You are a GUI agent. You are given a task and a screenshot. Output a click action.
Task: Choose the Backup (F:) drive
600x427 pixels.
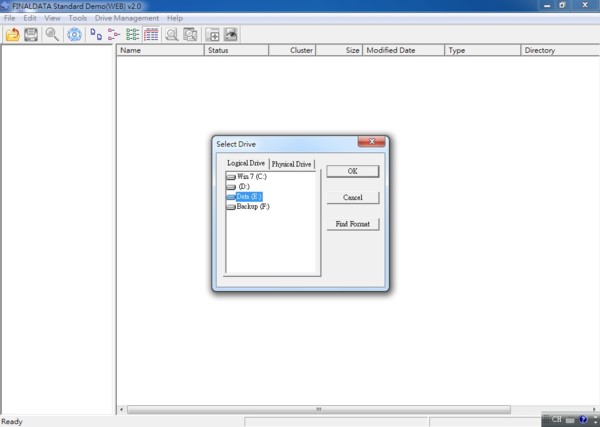(x=252, y=206)
